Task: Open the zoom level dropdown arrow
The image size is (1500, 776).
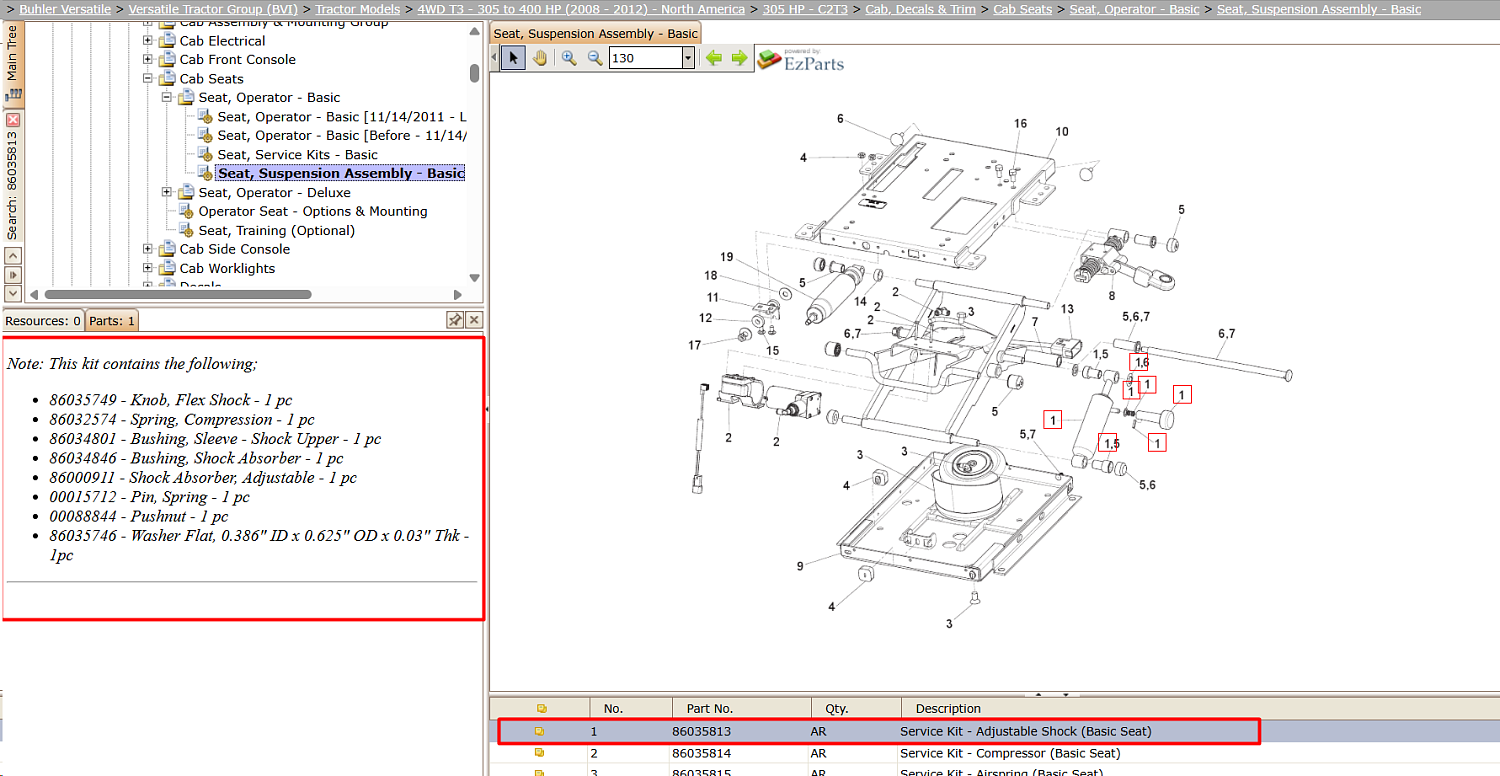Action: tap(688, 58)
